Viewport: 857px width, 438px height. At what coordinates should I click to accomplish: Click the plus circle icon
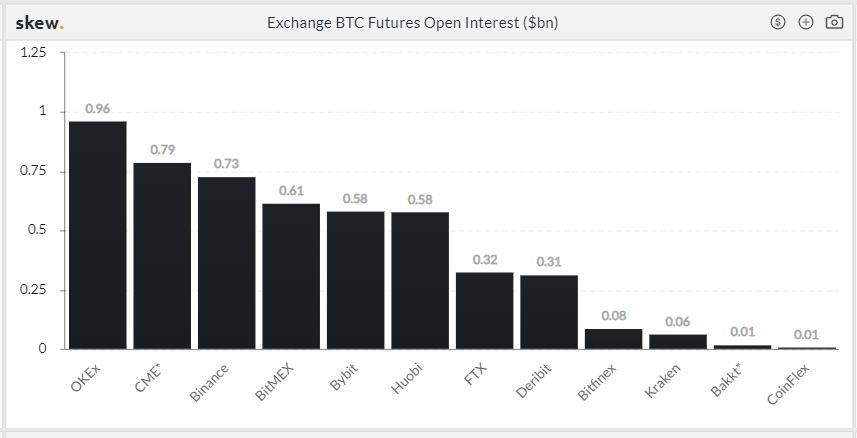[x=806, y=22]
